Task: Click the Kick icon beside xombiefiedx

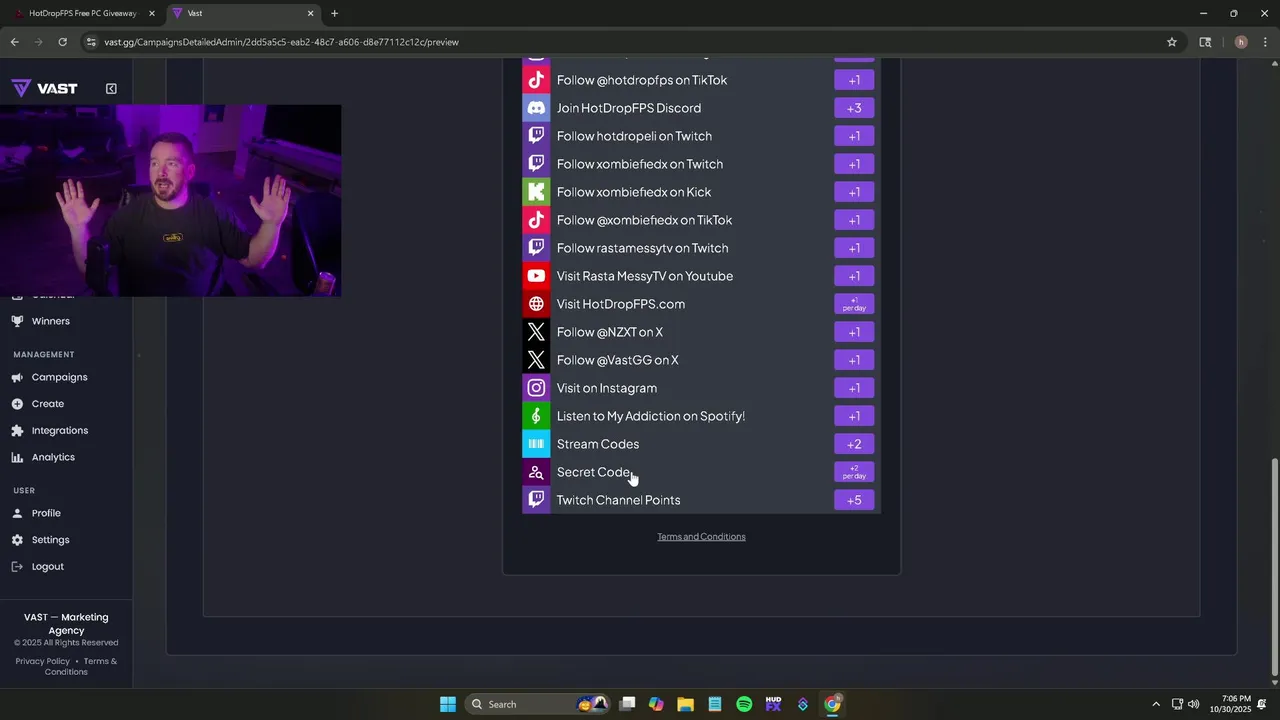Action: (x=536, y=192)
